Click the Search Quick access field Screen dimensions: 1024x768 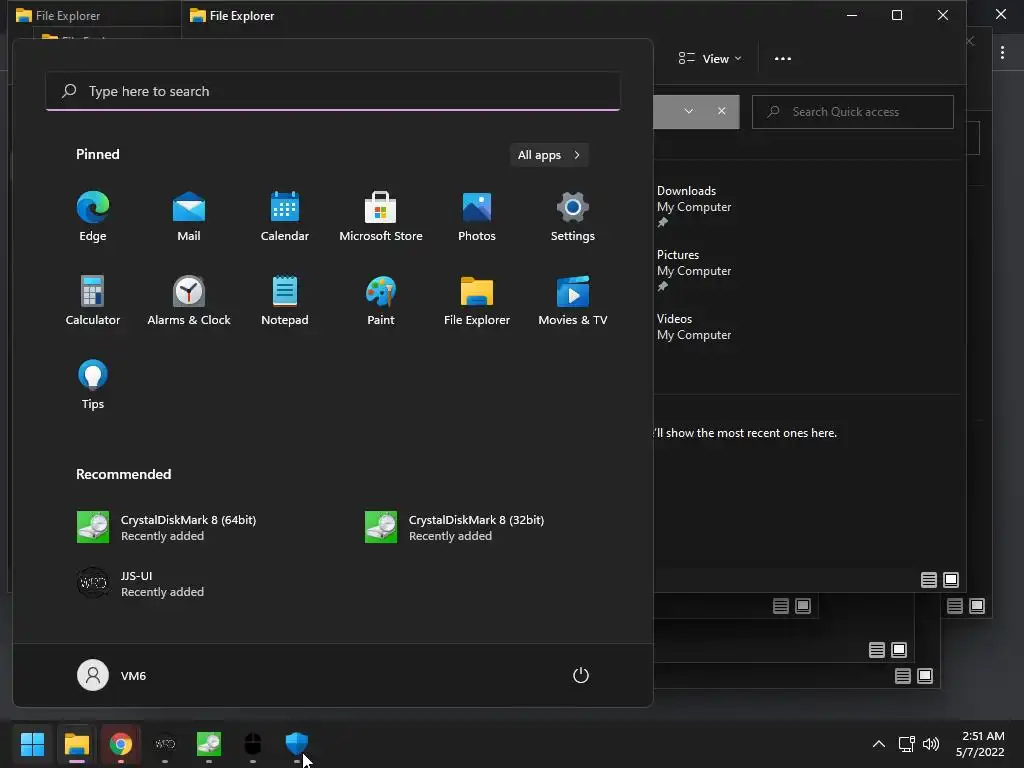coord(853,112)
